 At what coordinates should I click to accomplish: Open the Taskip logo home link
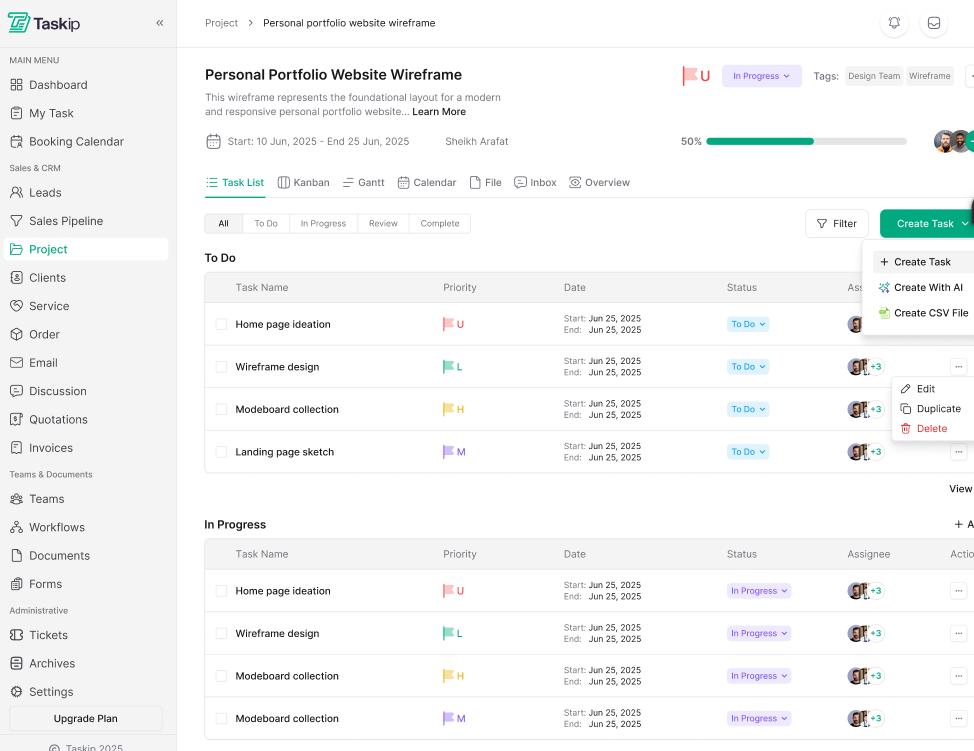pyautogui.click(x=44, y=23)
